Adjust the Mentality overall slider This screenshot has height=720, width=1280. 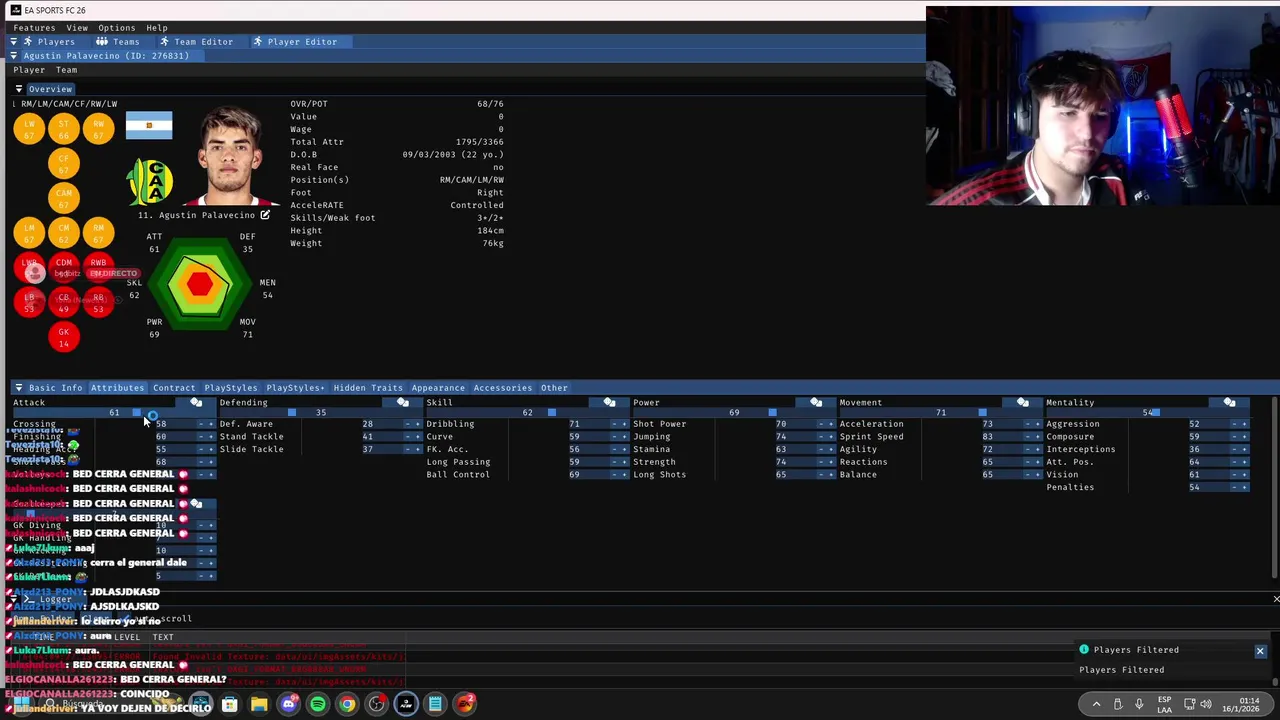point(1148,413)
